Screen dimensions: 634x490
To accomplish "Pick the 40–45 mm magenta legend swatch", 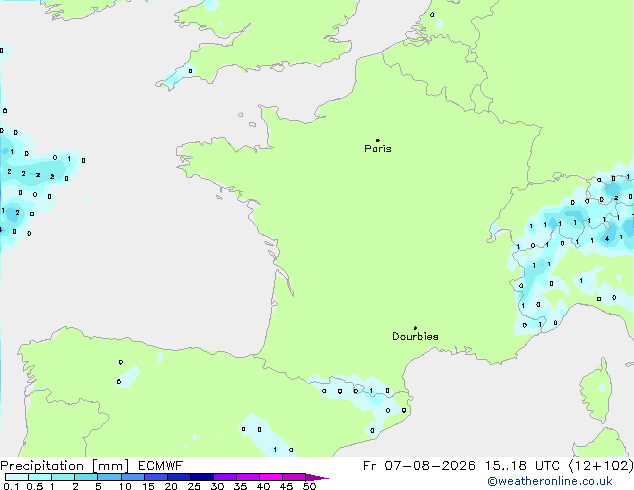I will [271, 477].
